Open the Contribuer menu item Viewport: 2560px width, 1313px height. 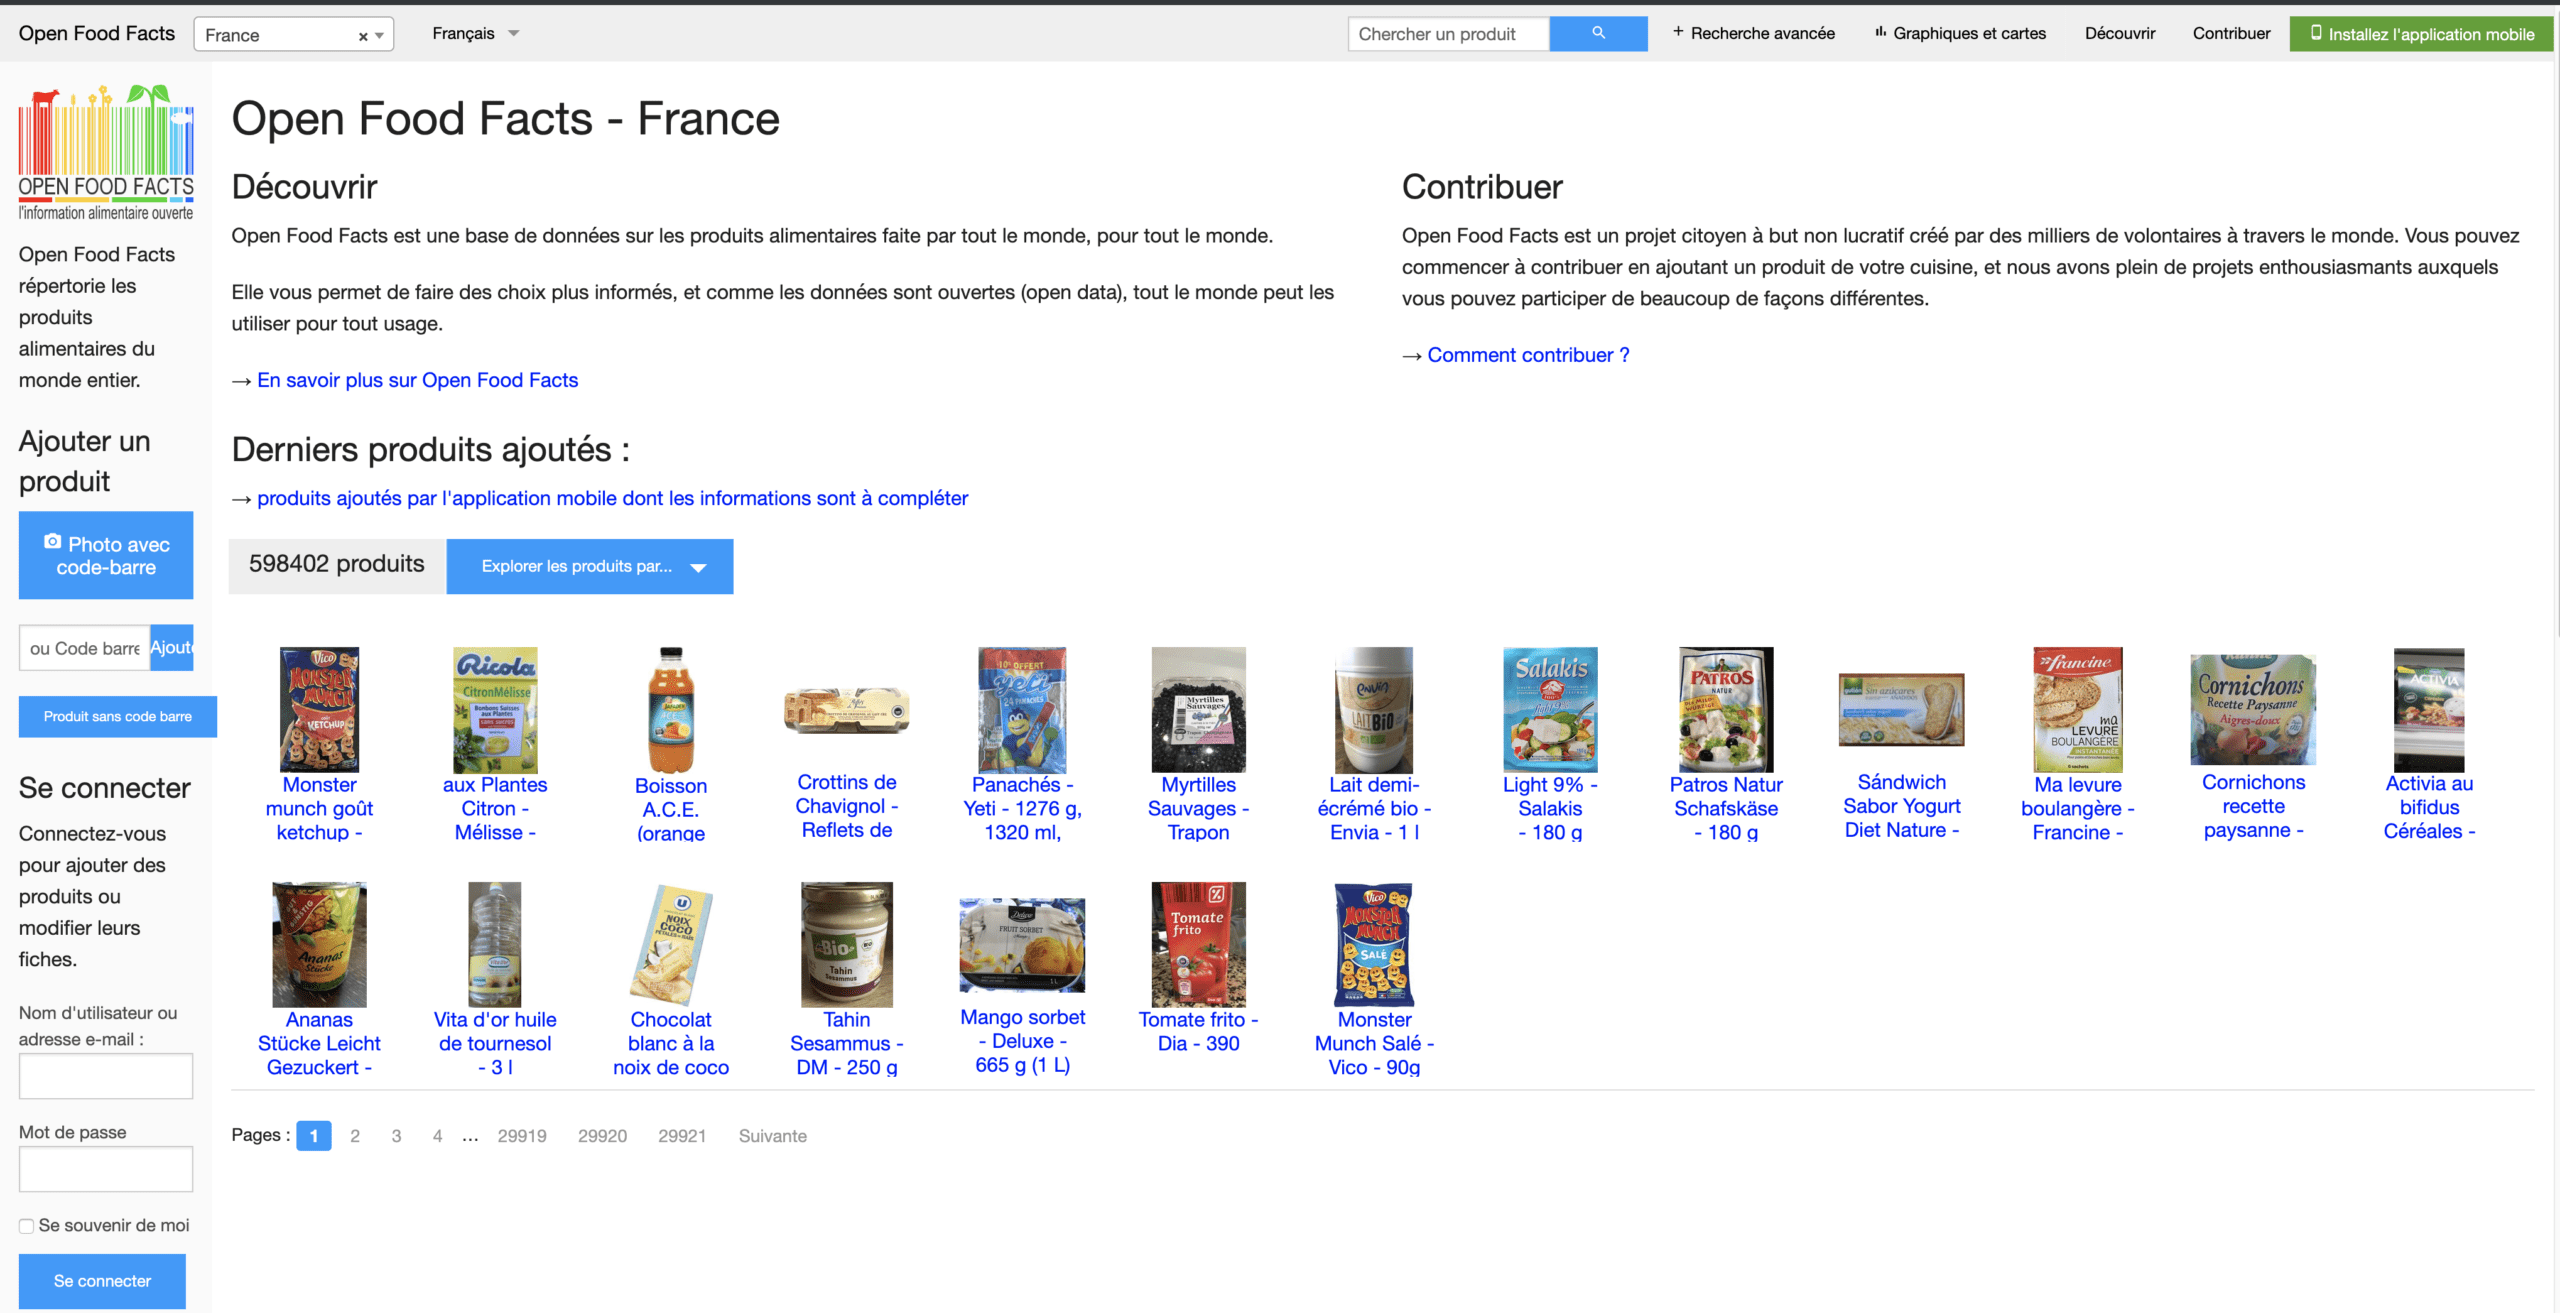coord(2231,33)
